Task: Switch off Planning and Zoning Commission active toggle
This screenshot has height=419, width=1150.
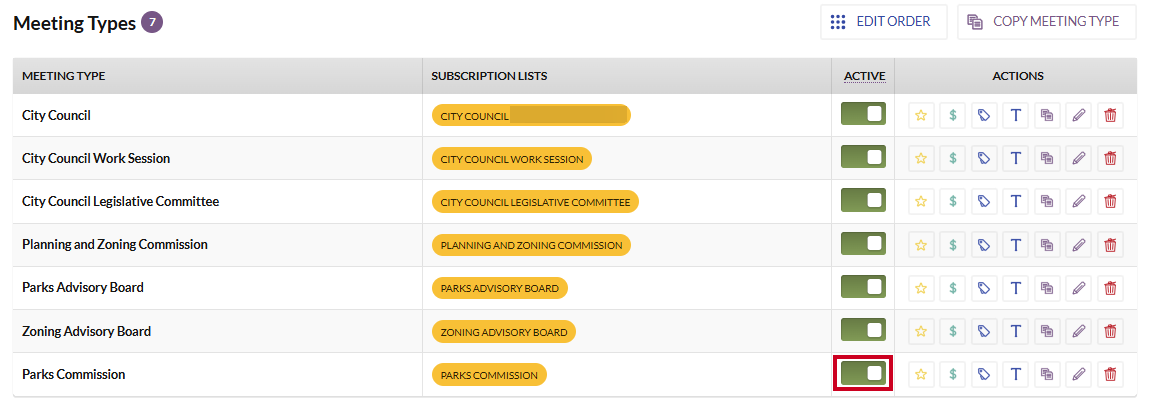Action: 863,244
